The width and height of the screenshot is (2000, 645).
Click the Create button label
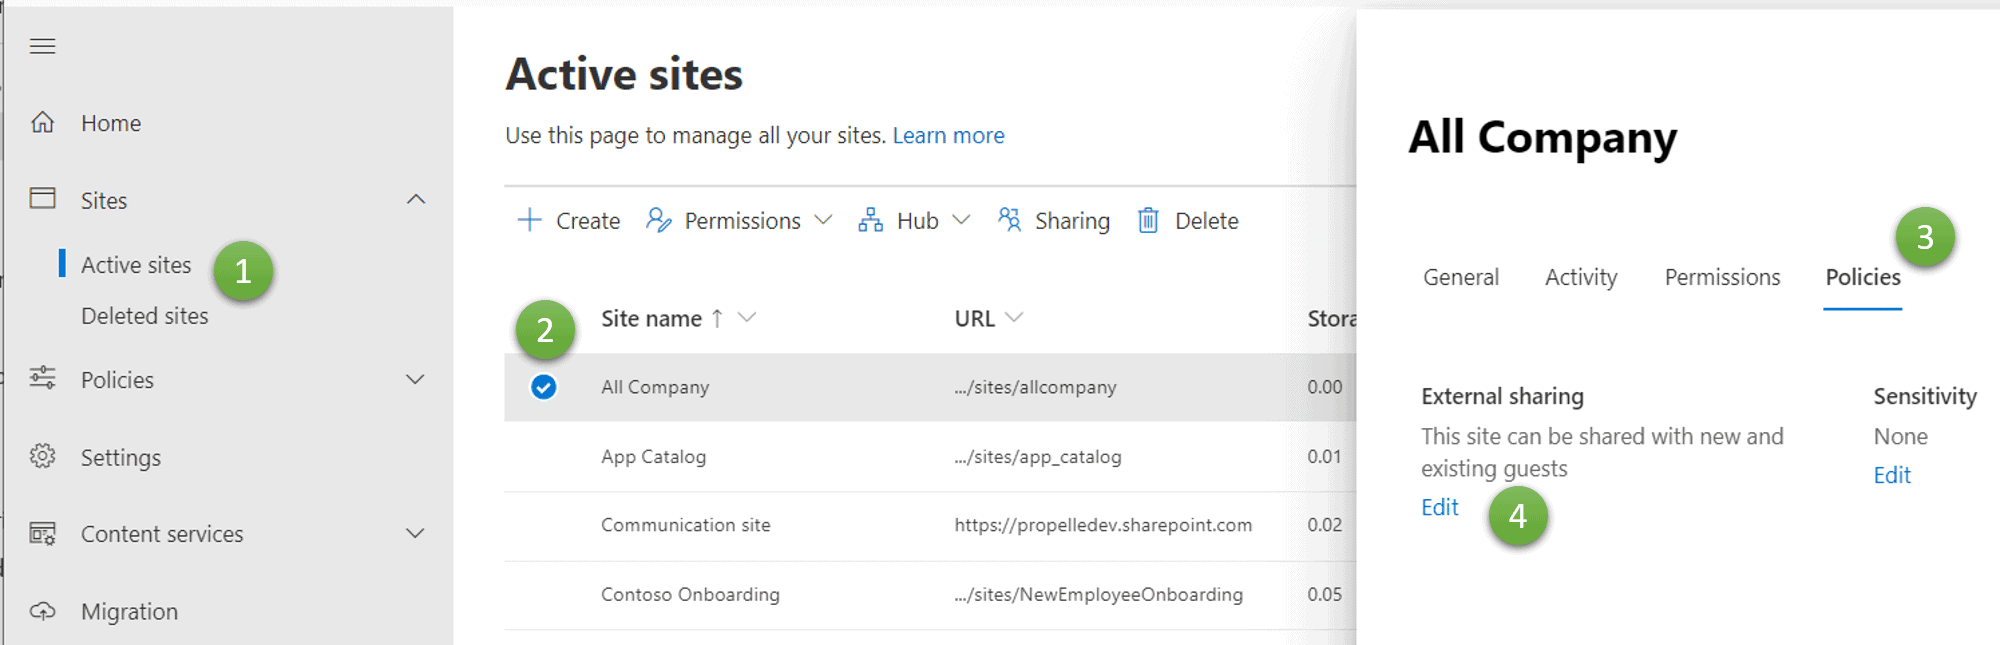coord(588,221)
